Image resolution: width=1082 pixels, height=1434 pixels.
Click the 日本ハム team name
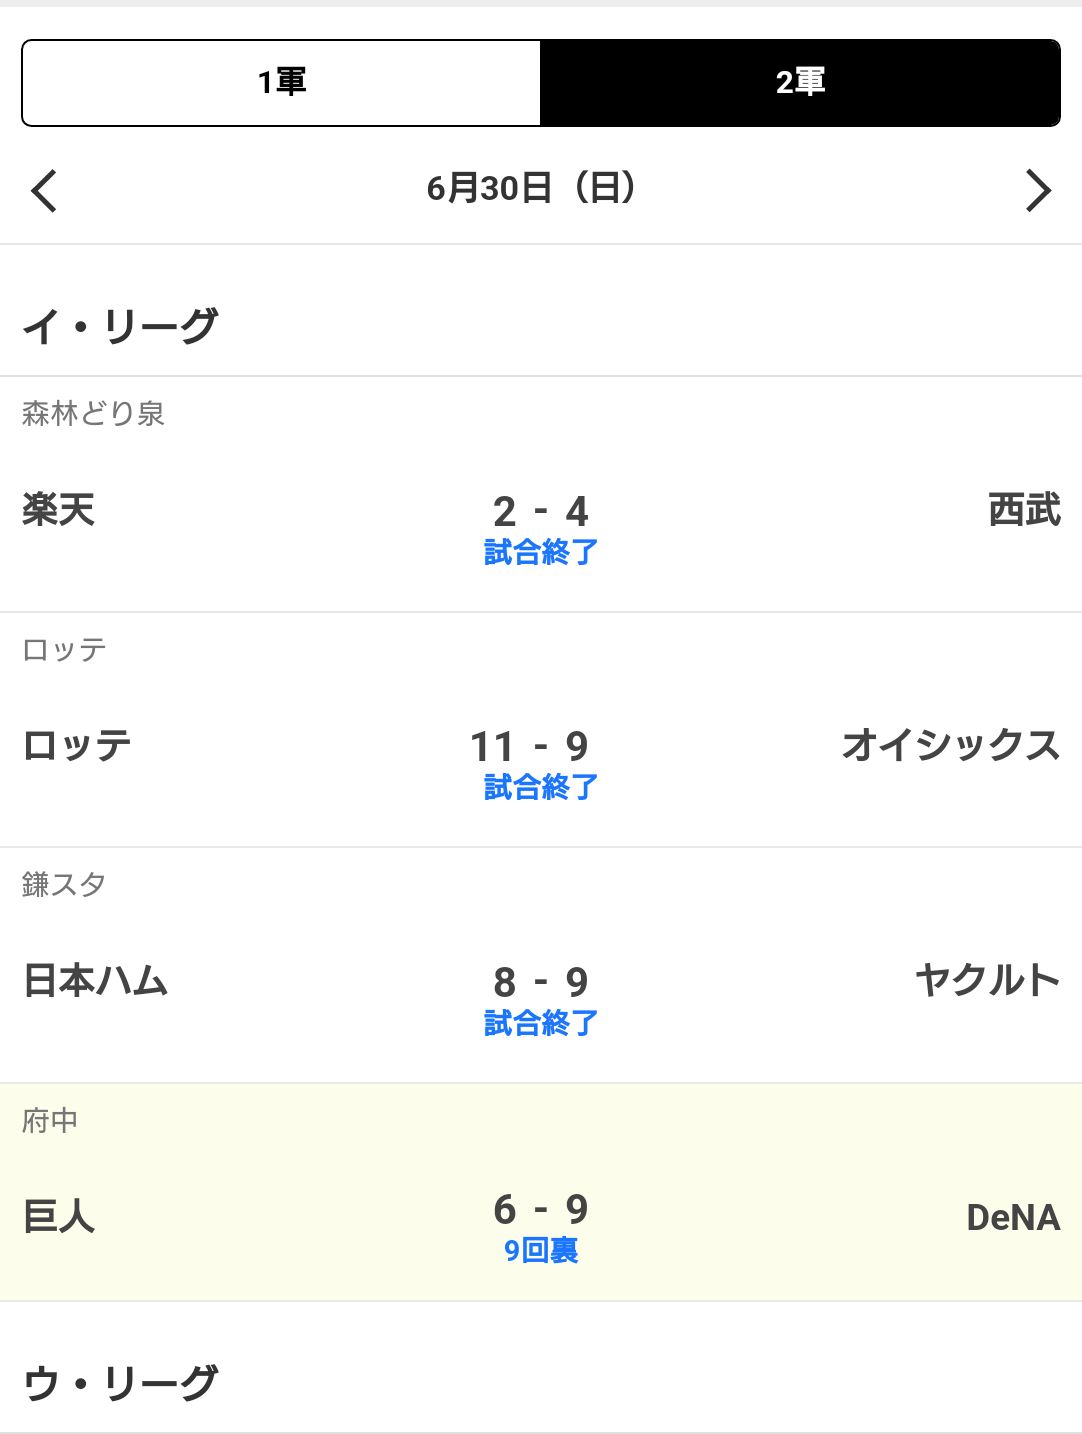click(96, 981)
